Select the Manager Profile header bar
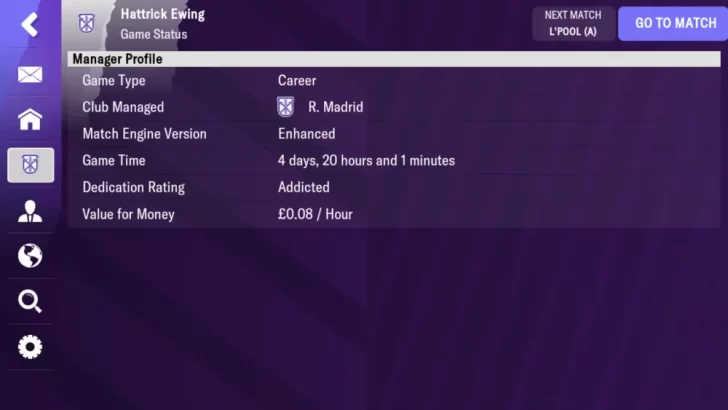The height and width of the screenshot is (410, 728). pyautogui.click(x=394, y=59)
